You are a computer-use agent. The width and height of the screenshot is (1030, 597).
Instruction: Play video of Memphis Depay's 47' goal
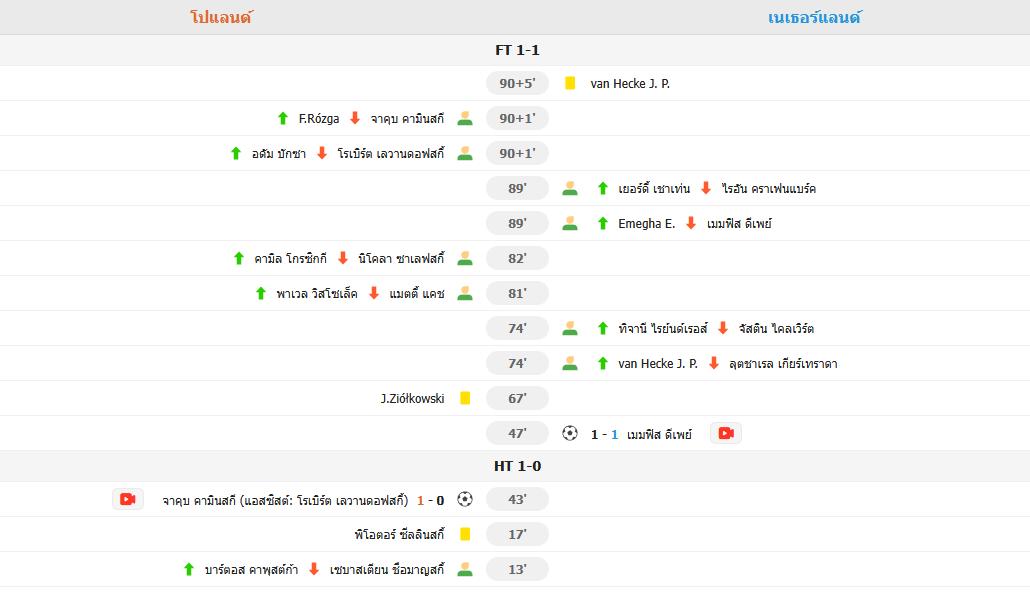click(x=726, y=433)
